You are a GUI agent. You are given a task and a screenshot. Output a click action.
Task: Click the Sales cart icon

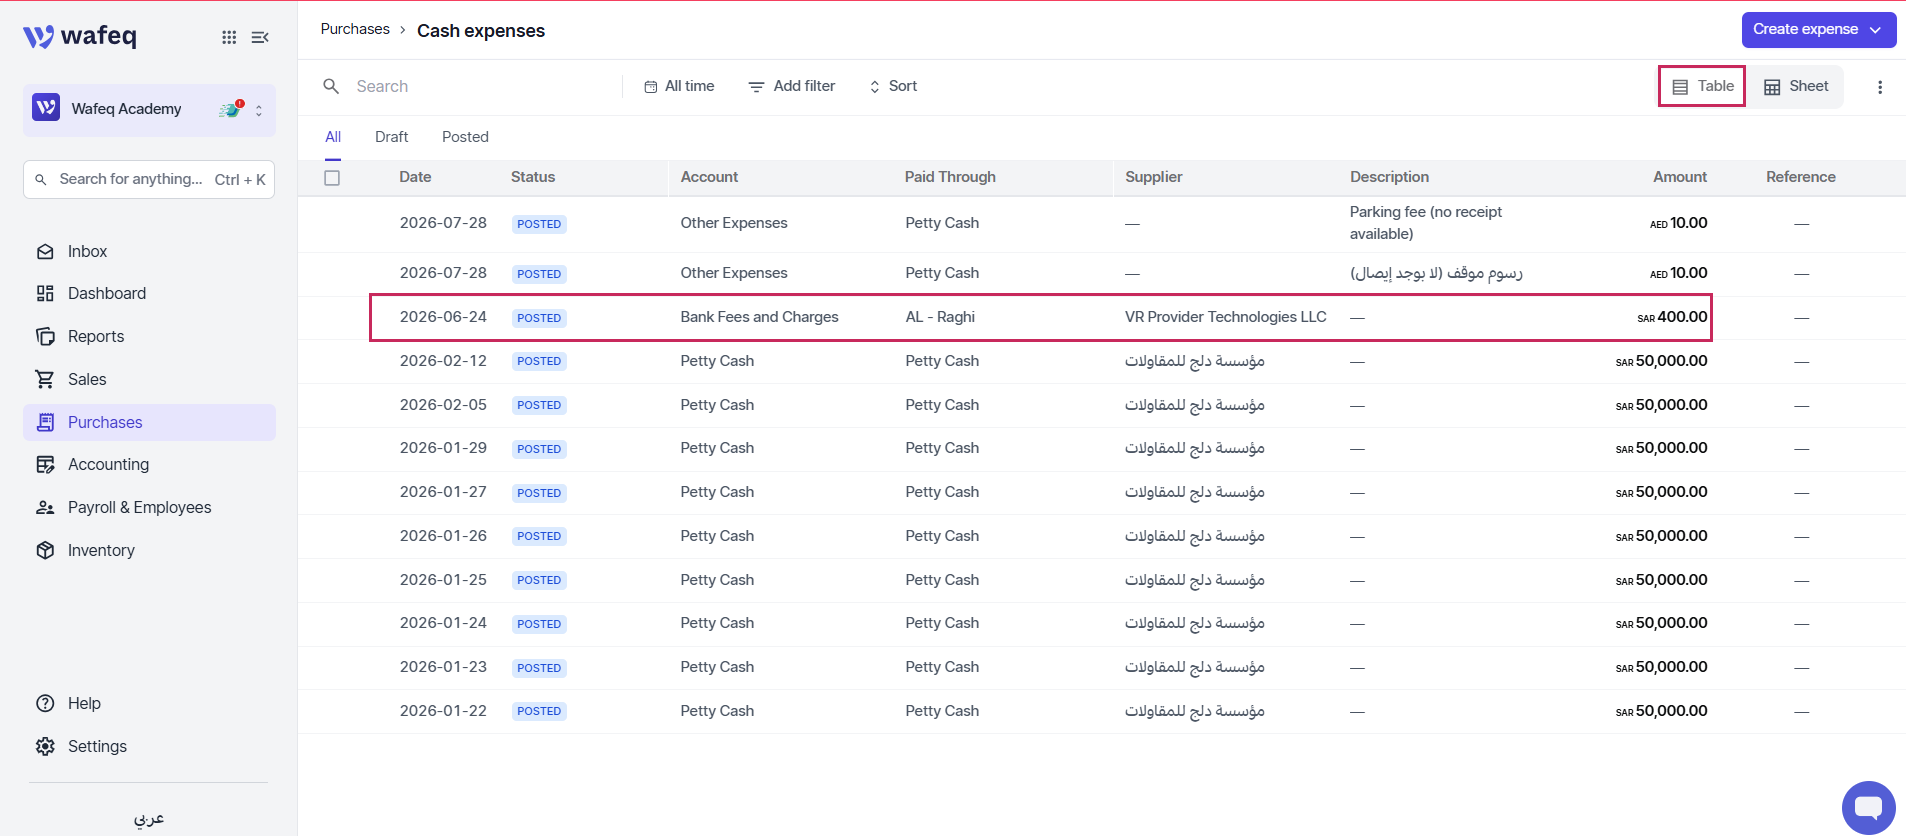[x=45, y=380]
